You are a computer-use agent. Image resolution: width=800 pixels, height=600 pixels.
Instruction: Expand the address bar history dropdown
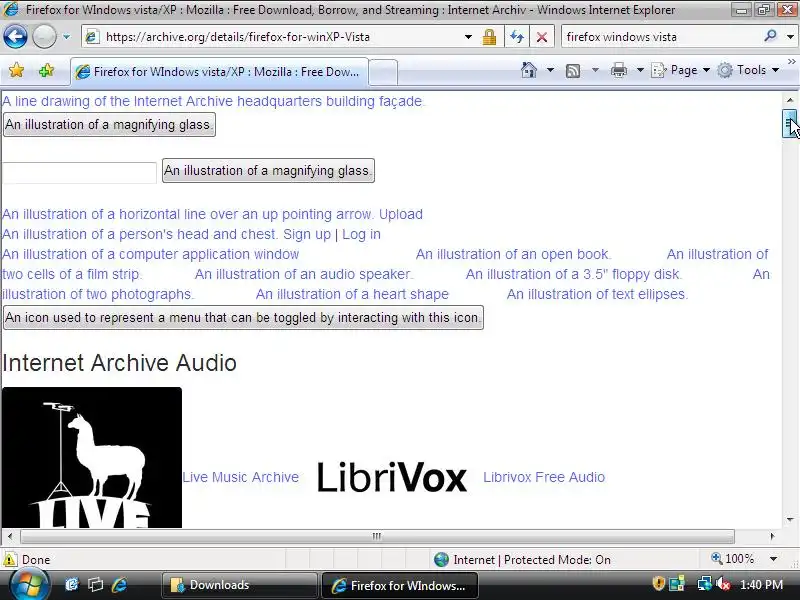[468, 37]
